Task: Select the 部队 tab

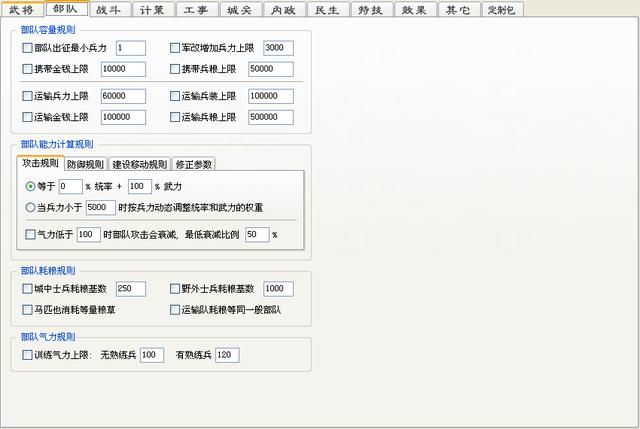Action: click(x=66, y=9)
